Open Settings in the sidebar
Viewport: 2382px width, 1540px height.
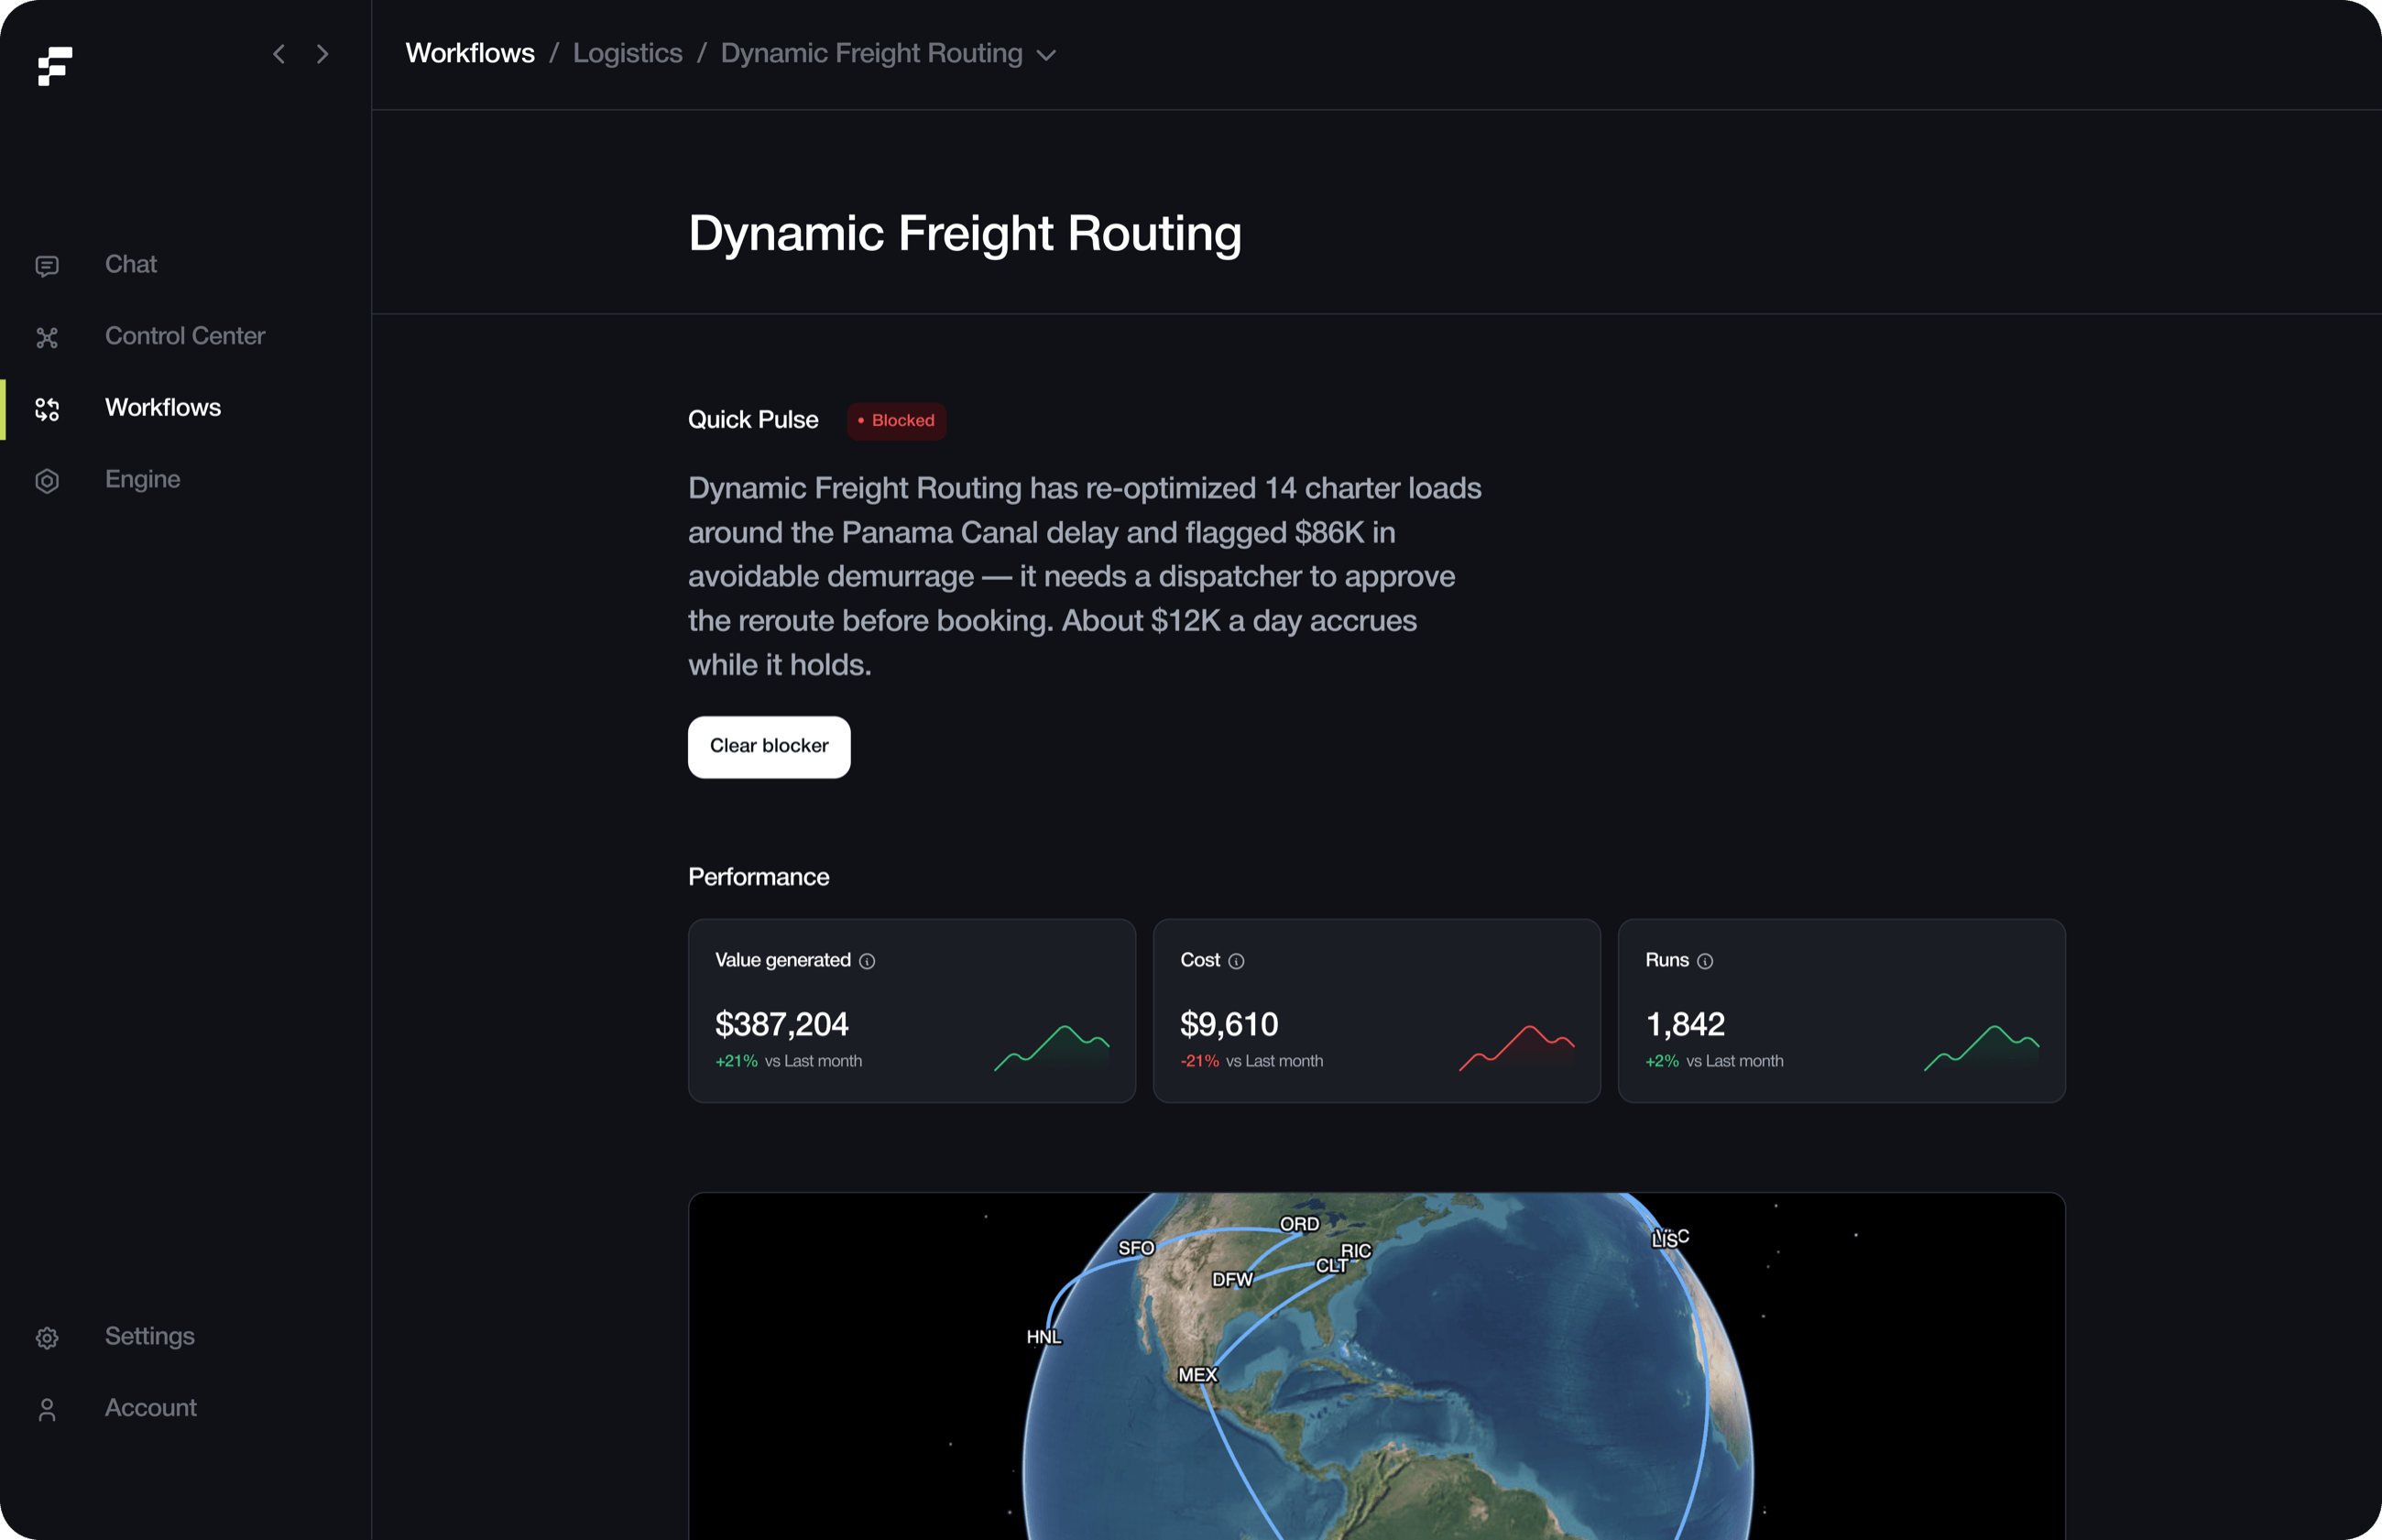click(150, 1336)
